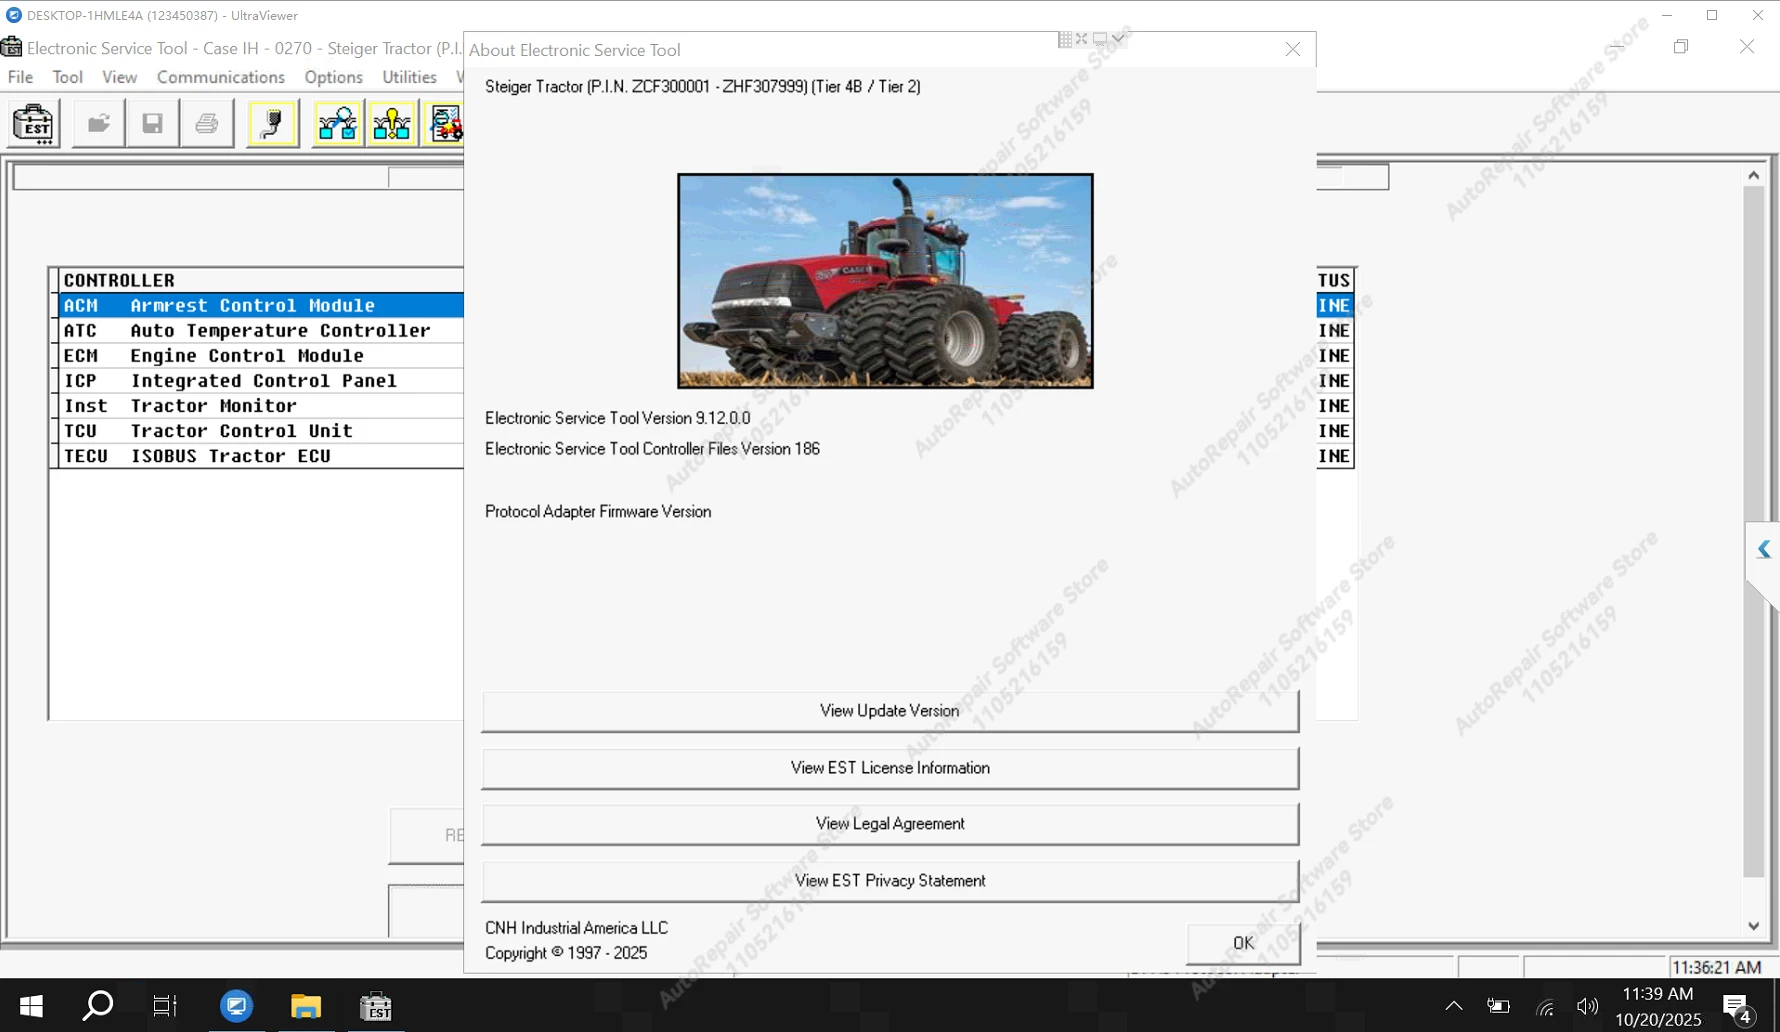Screen dimensions: 1780x1032
Task: Click the fault code diagnostics toolbar icon
Action: point(391,122)
